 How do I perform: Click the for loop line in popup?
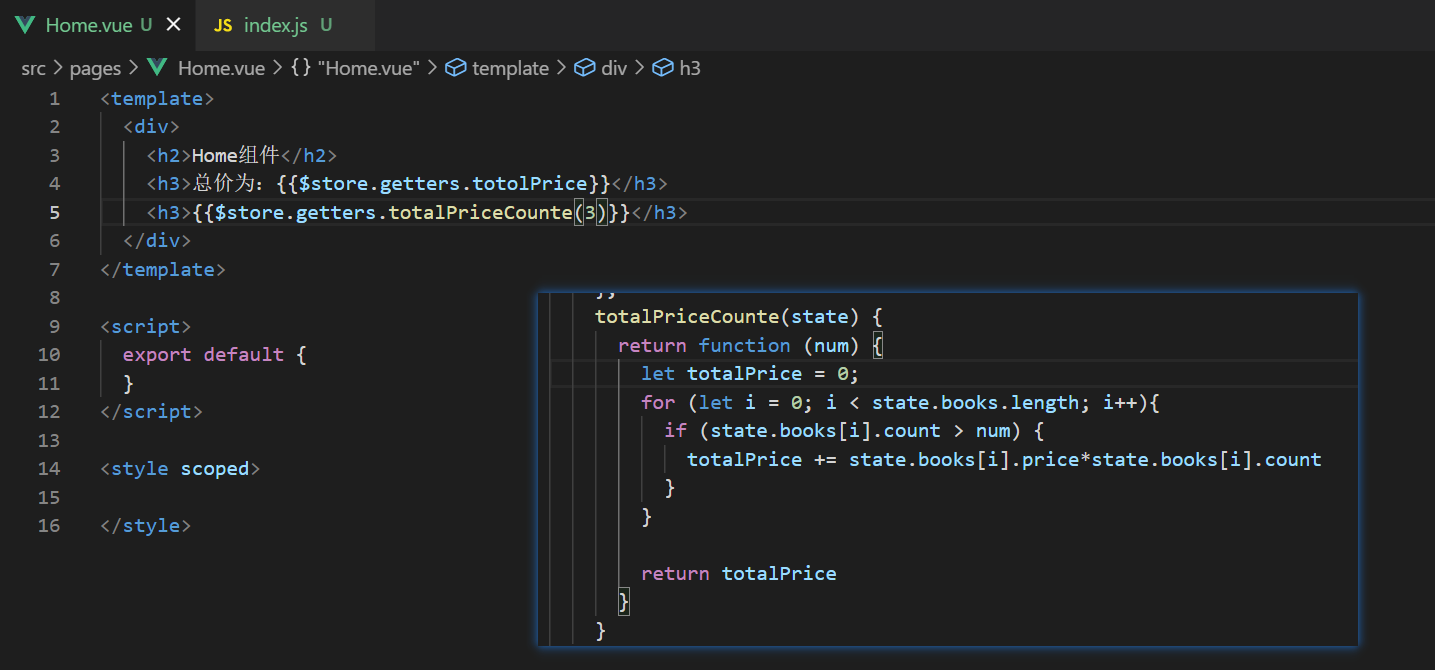pyautogui.click(x=900, y=402)
